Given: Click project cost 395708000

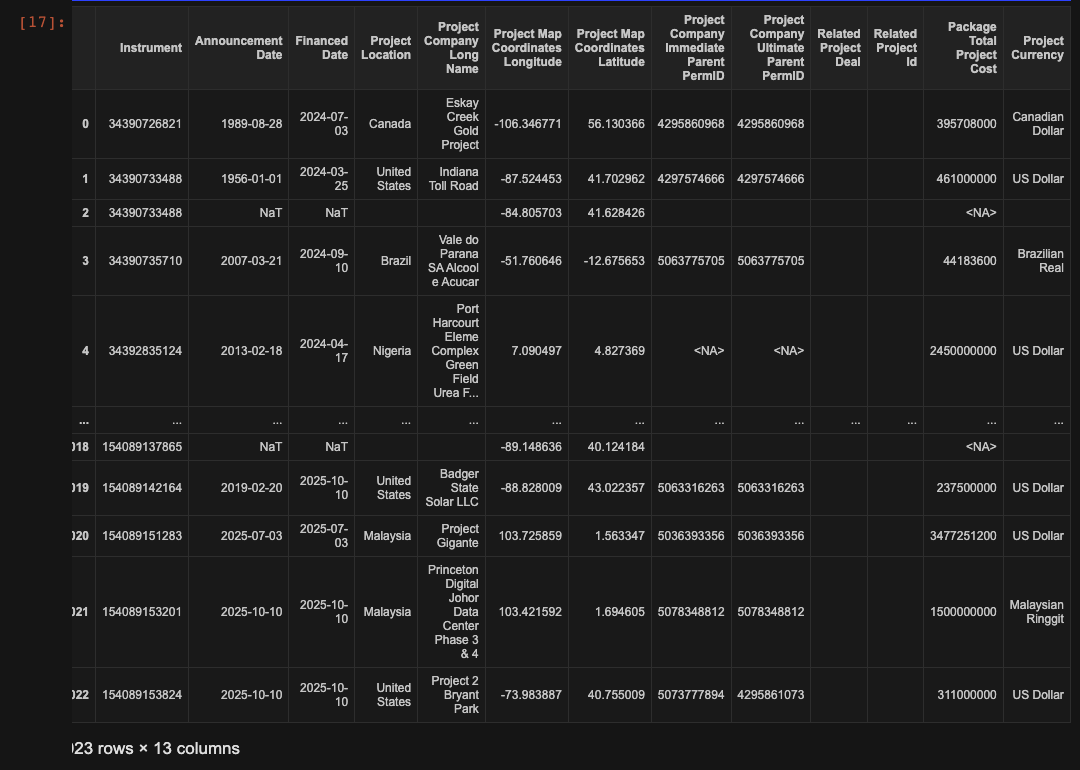Looking at the screenshot, I should pyautogui.click(x=966, y=124).
